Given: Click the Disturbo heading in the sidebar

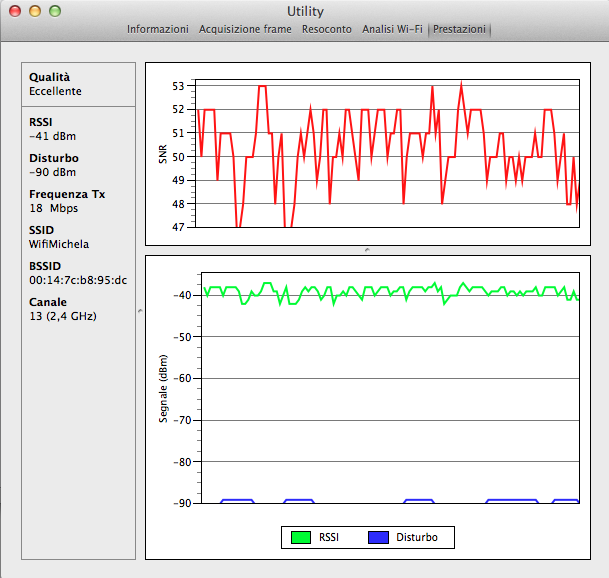Looking at the screenshot, I should 54,158.
